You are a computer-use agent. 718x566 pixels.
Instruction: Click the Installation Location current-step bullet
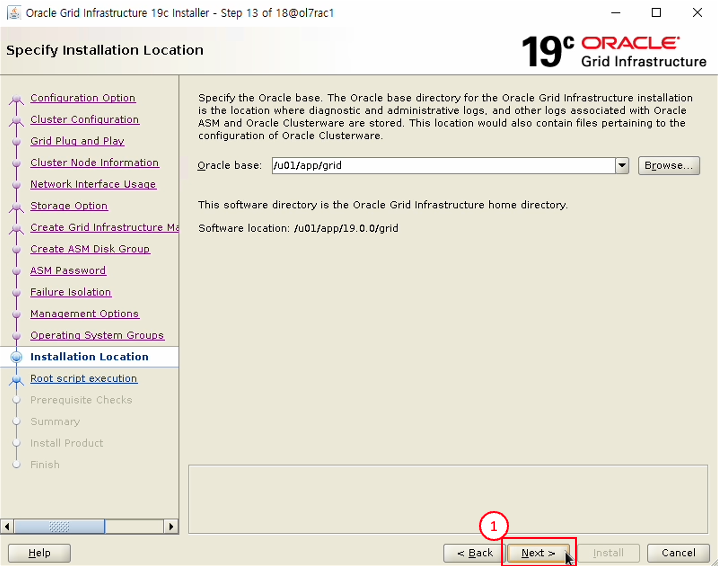16,357
